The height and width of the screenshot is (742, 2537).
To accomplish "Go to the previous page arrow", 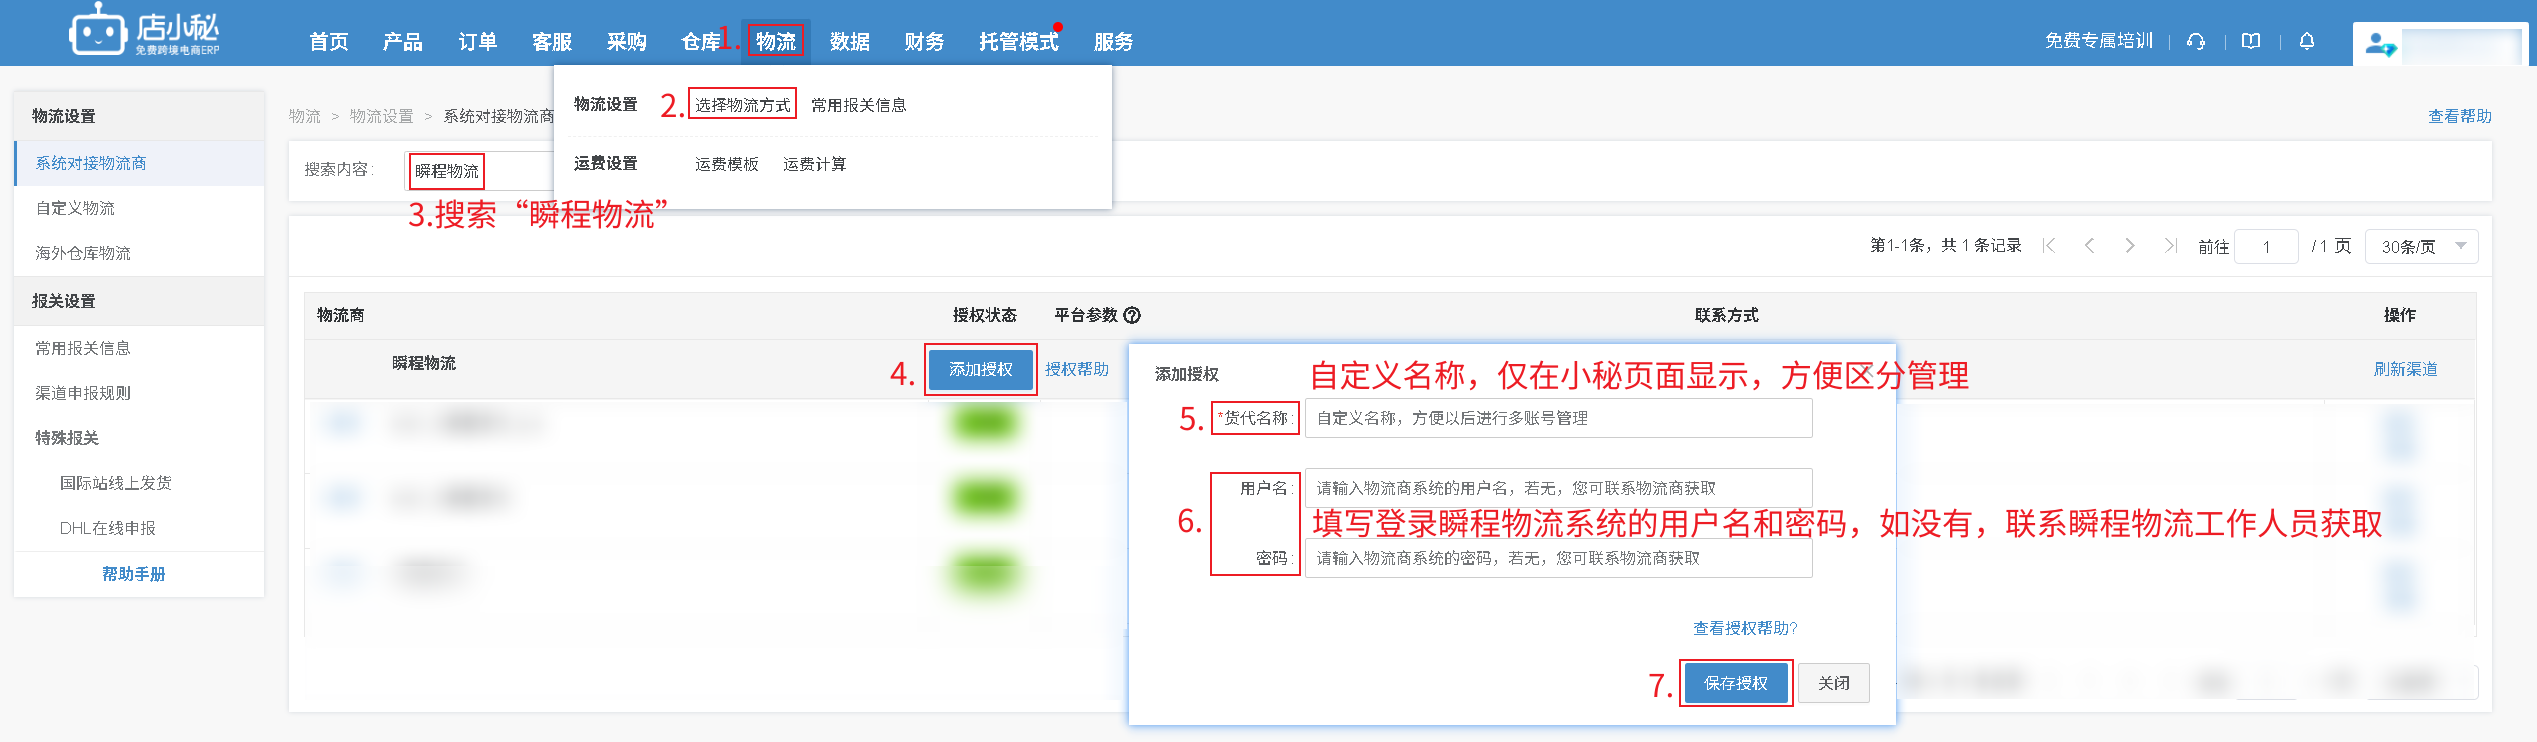I will click(2089, 246).
